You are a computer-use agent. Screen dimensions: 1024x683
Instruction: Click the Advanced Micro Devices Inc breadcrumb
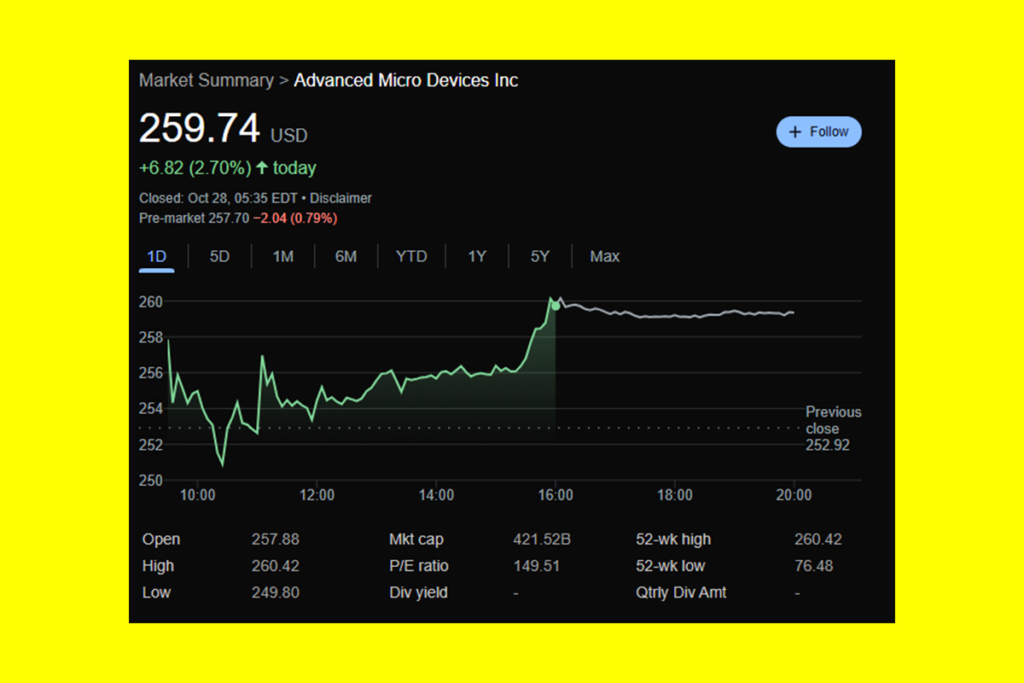pyautogui.click(x=406, y=80)
